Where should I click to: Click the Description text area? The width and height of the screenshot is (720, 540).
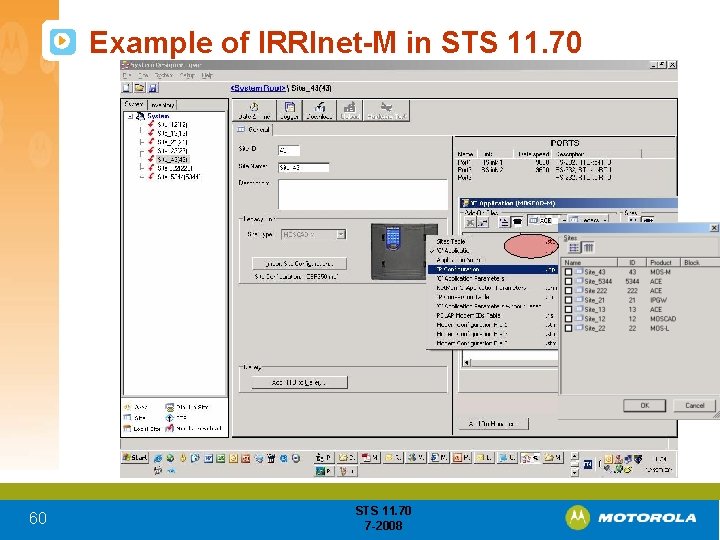362,194
